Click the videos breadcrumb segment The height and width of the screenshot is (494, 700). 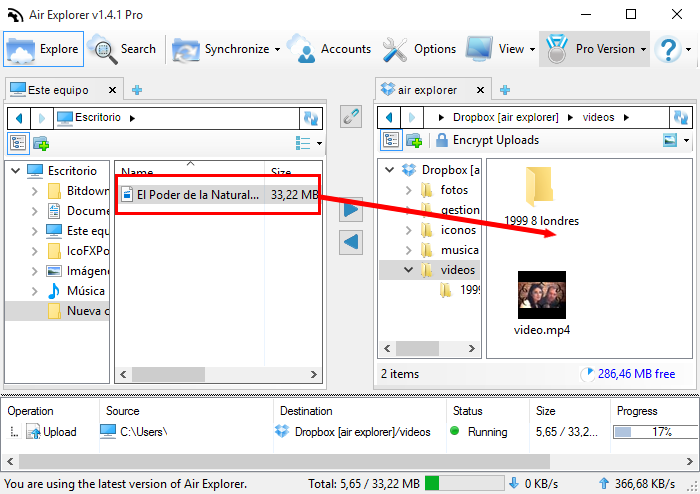pos(598,117)
